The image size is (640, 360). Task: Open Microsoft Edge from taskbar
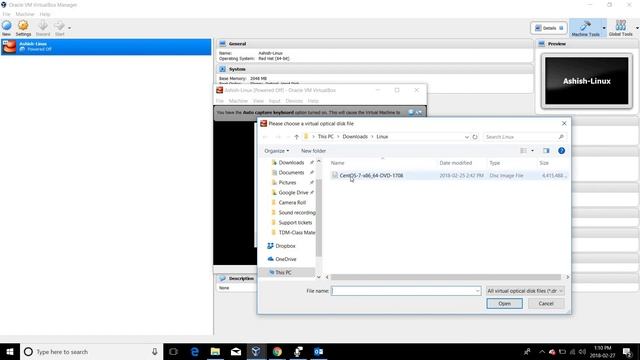point(194,351)
